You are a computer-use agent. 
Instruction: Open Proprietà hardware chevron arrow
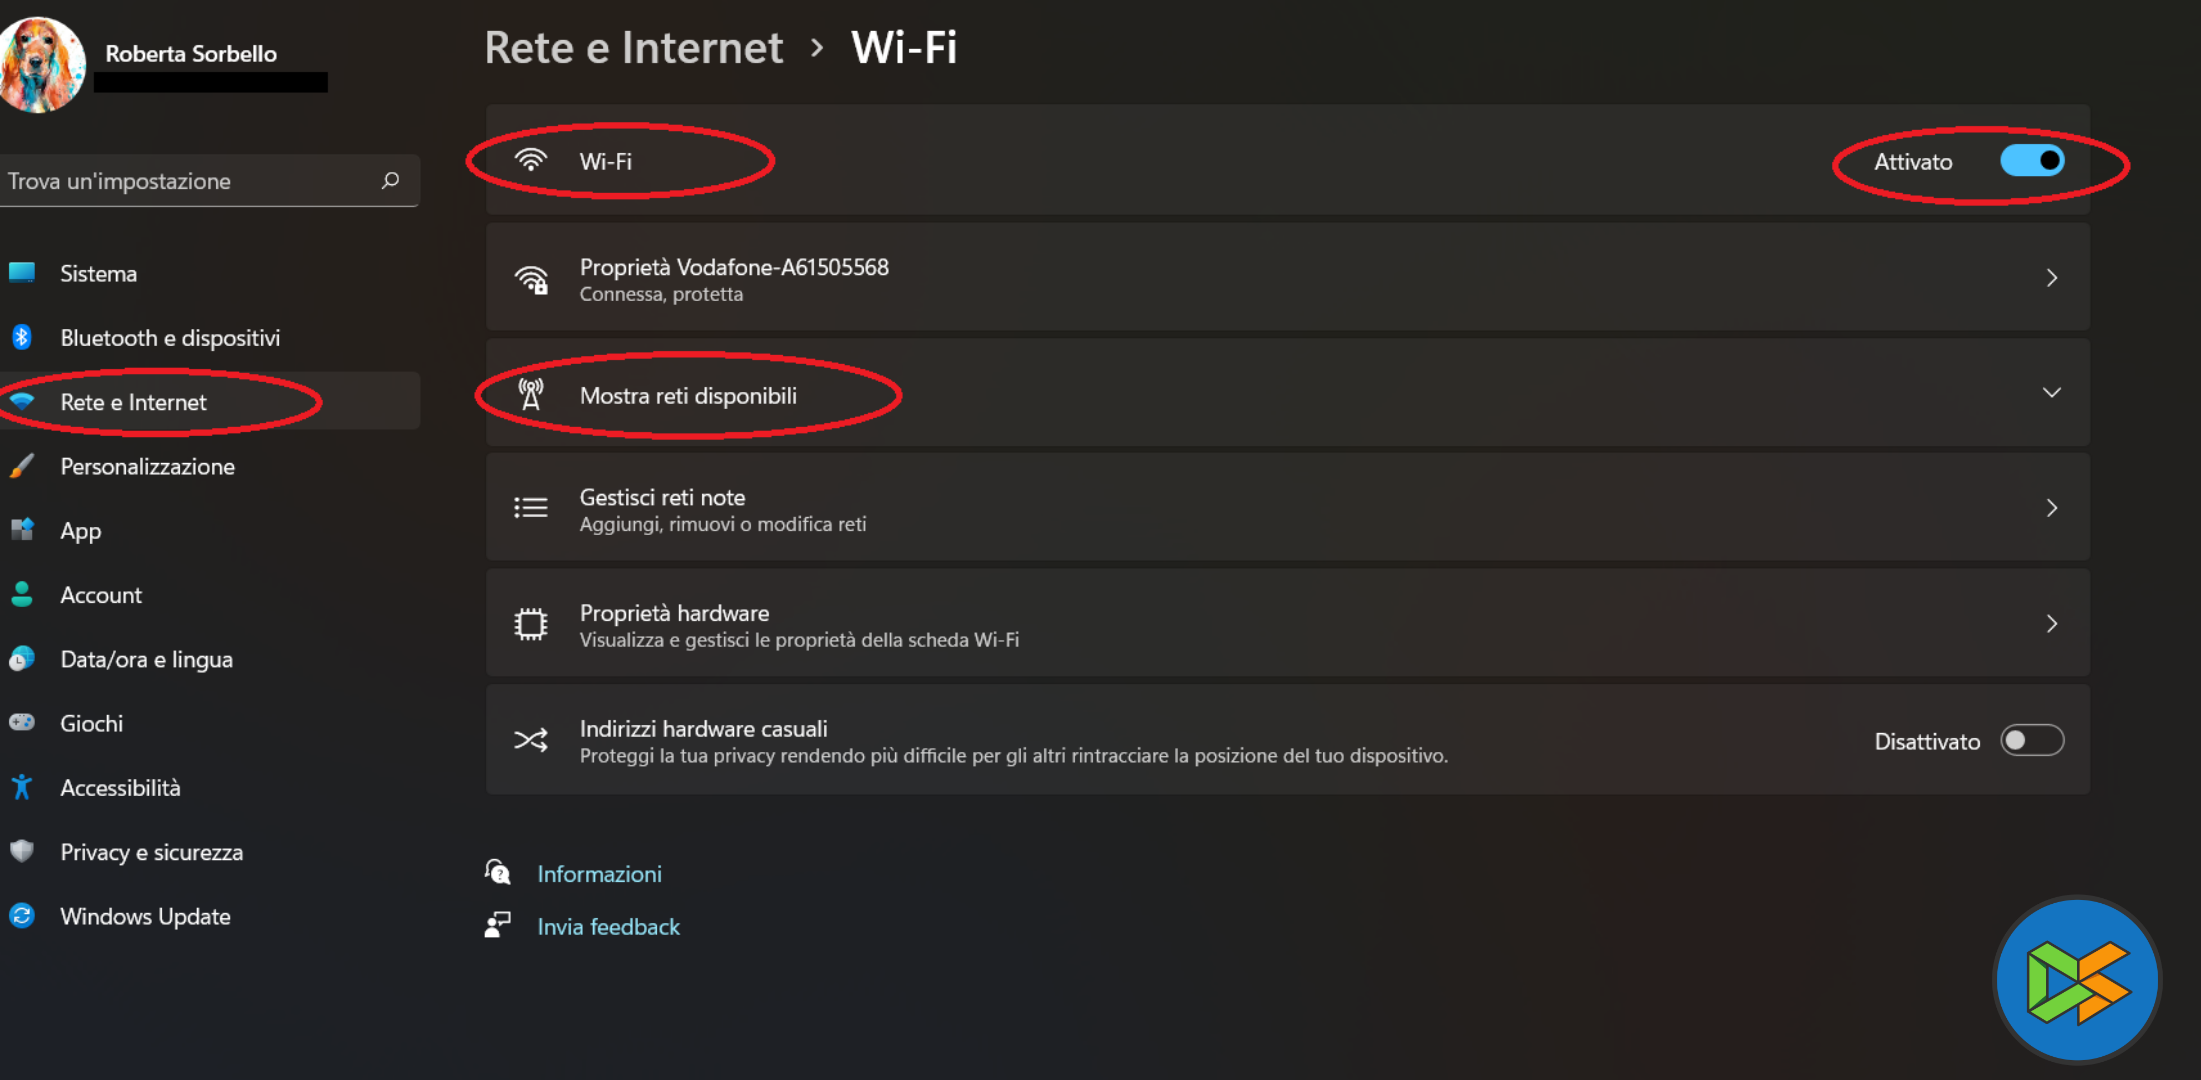pyautogui.click(x=2051, y=624)
